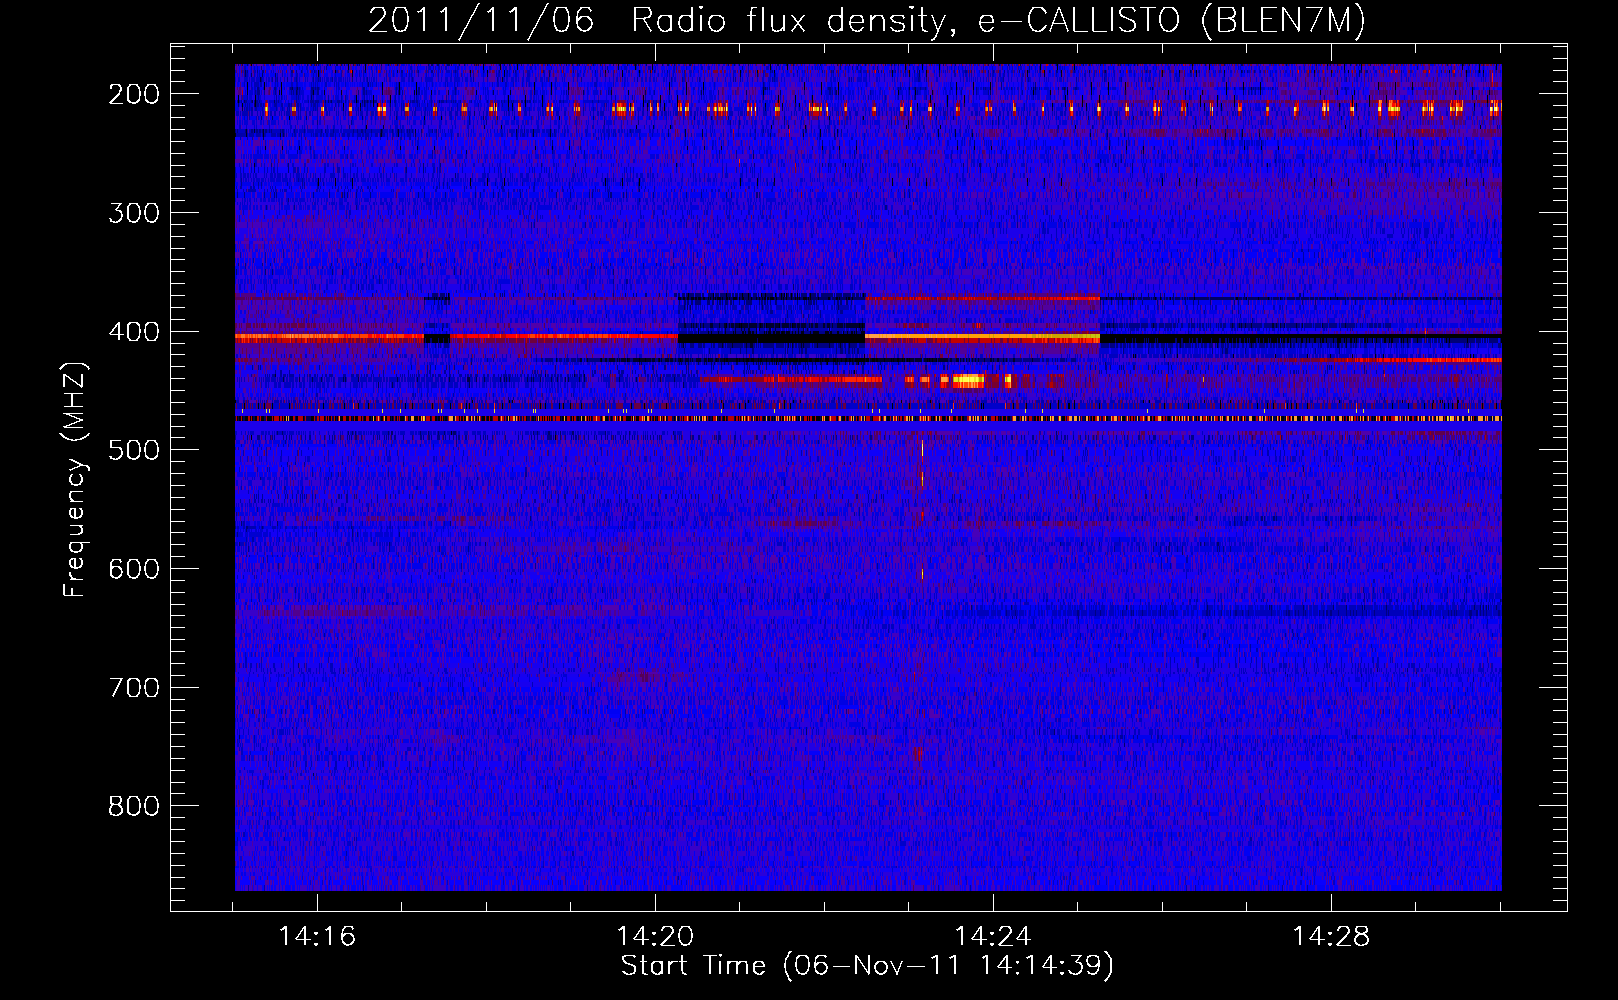Click the 500 frequency tick label
The image size is (1618, 1000).
point(133,450)
